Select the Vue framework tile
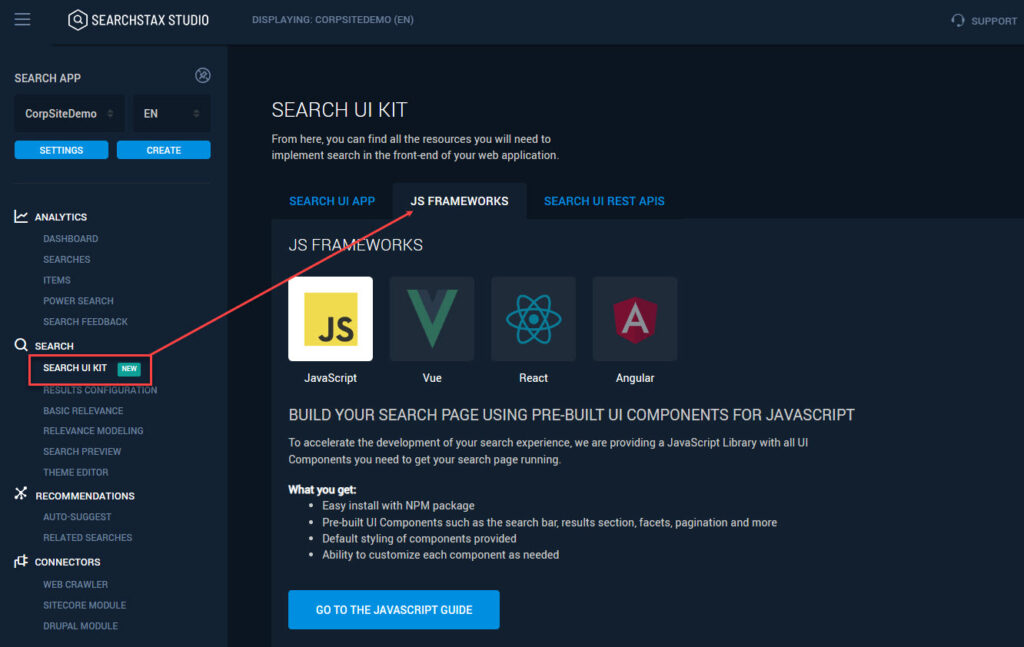Screen dimensions: 1024x647 (x=432, y=319)
